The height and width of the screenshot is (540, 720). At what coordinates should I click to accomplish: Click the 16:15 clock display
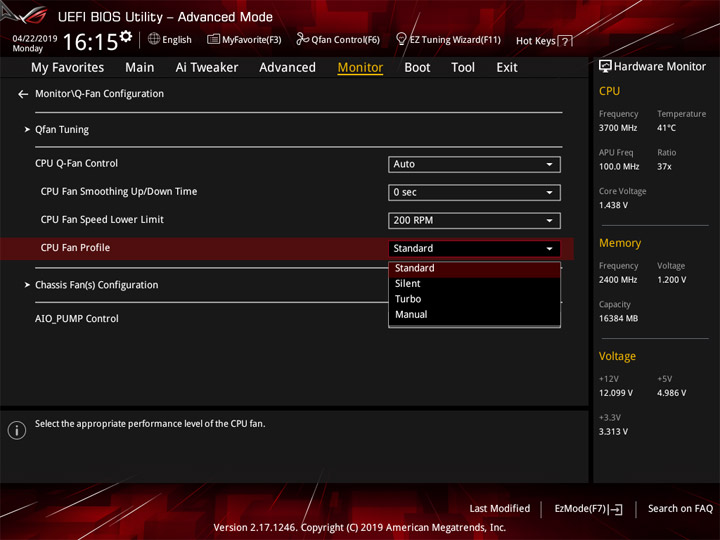90,42
